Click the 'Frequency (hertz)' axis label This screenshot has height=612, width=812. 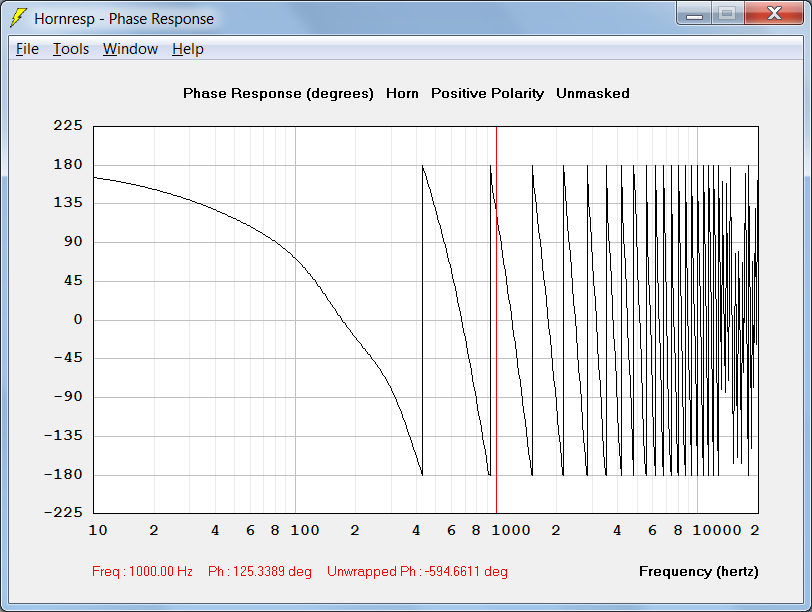699,572
